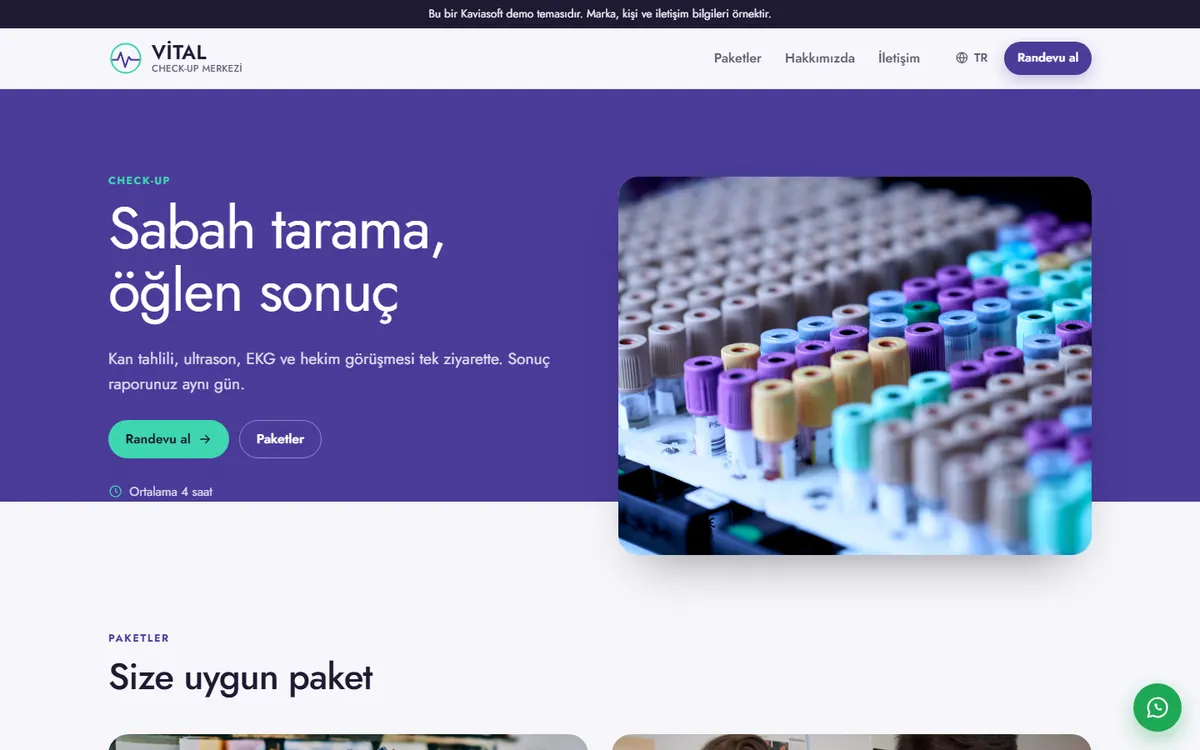Click the green hero Randevu al button
The height and width of the screenshot is (750, 1200).
tap(168, 439)
